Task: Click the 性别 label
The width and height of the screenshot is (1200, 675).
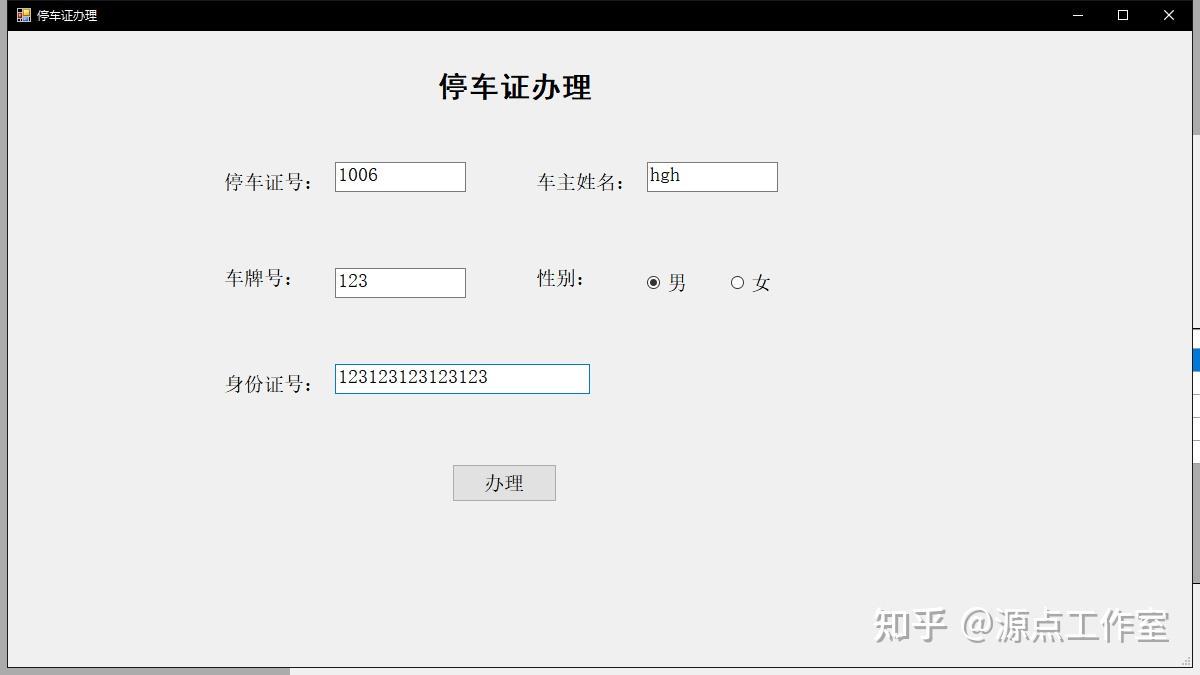Action: 561,278
